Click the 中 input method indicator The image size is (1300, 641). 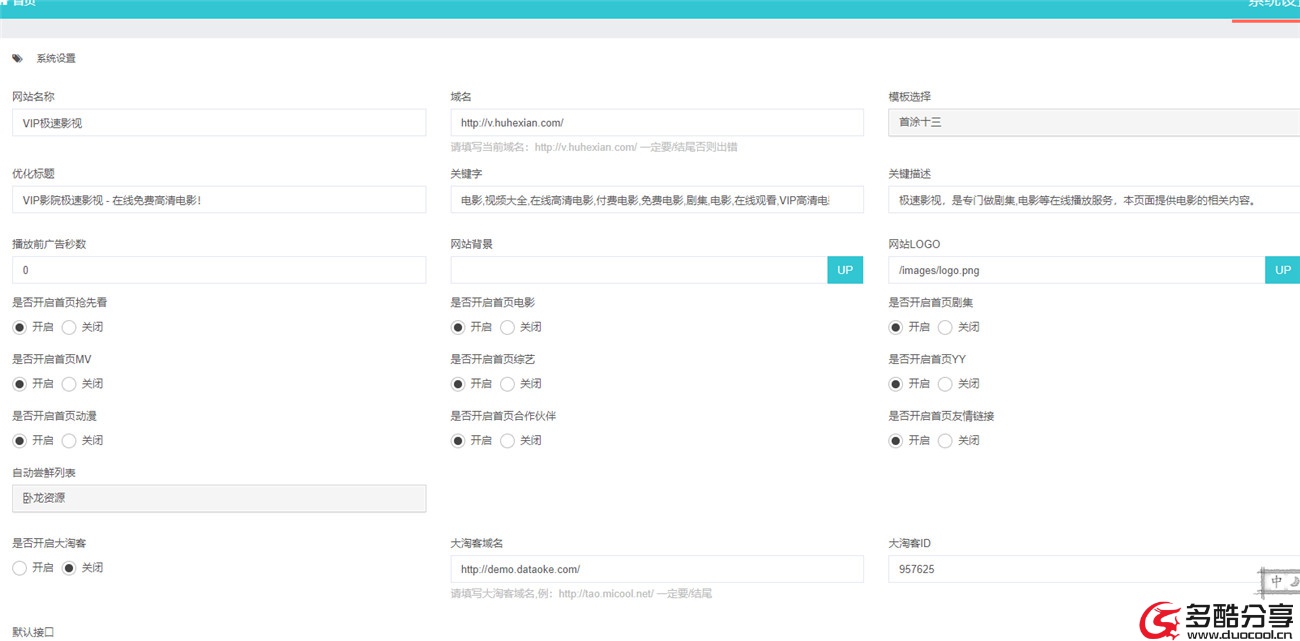pos(1277,581)
